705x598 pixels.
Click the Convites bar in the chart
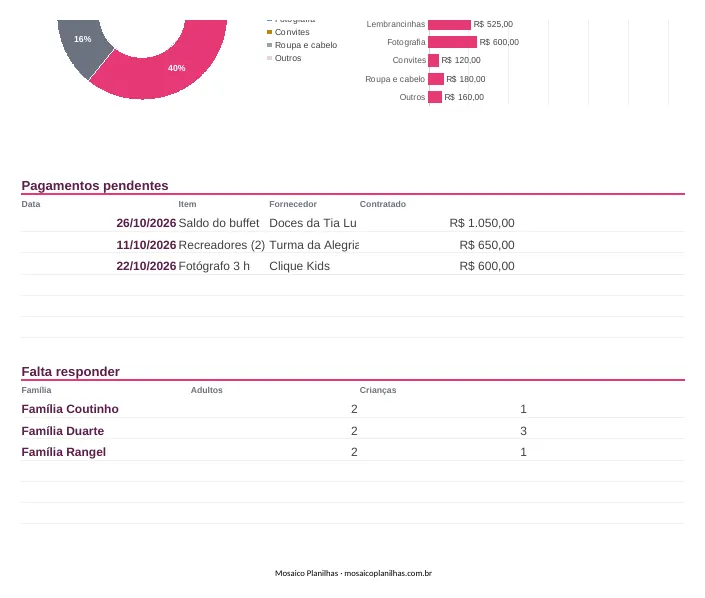point(433,60)
